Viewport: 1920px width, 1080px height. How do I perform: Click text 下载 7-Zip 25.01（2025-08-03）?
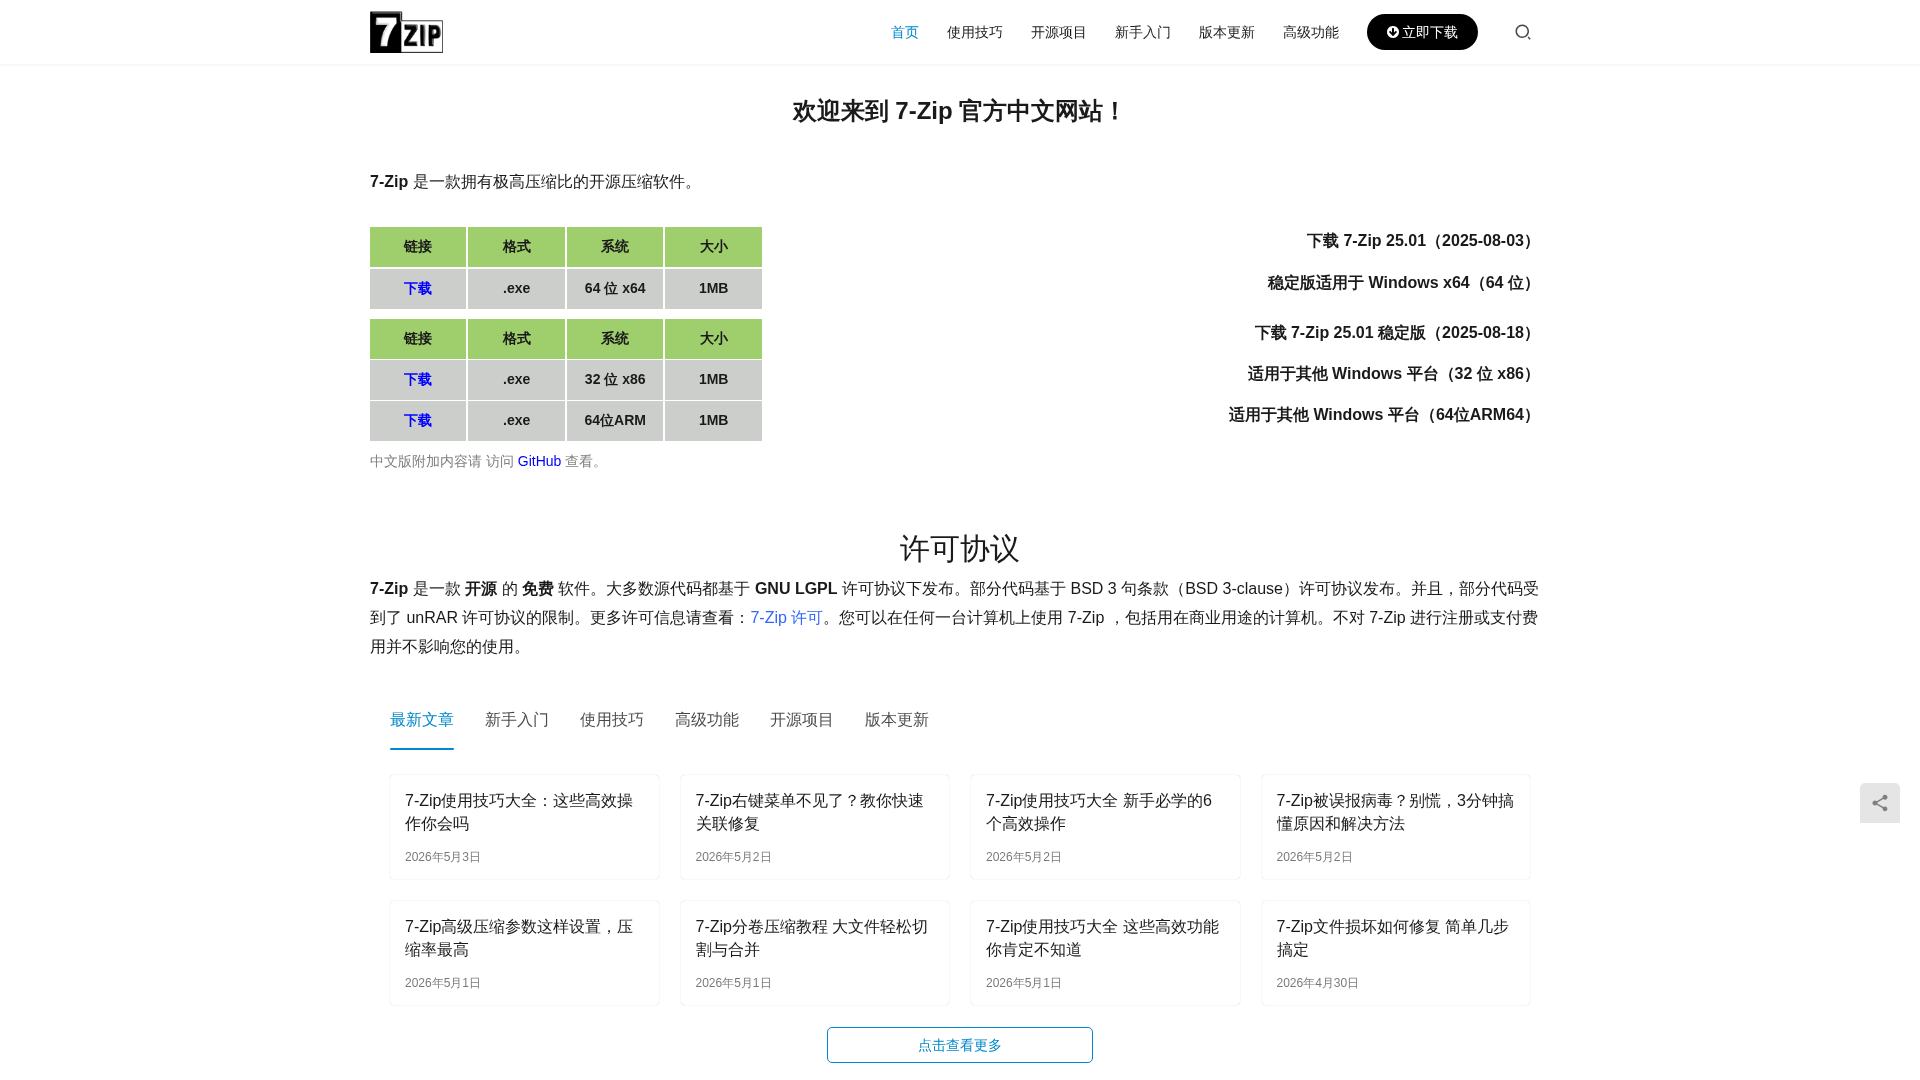click(1422, 241)
